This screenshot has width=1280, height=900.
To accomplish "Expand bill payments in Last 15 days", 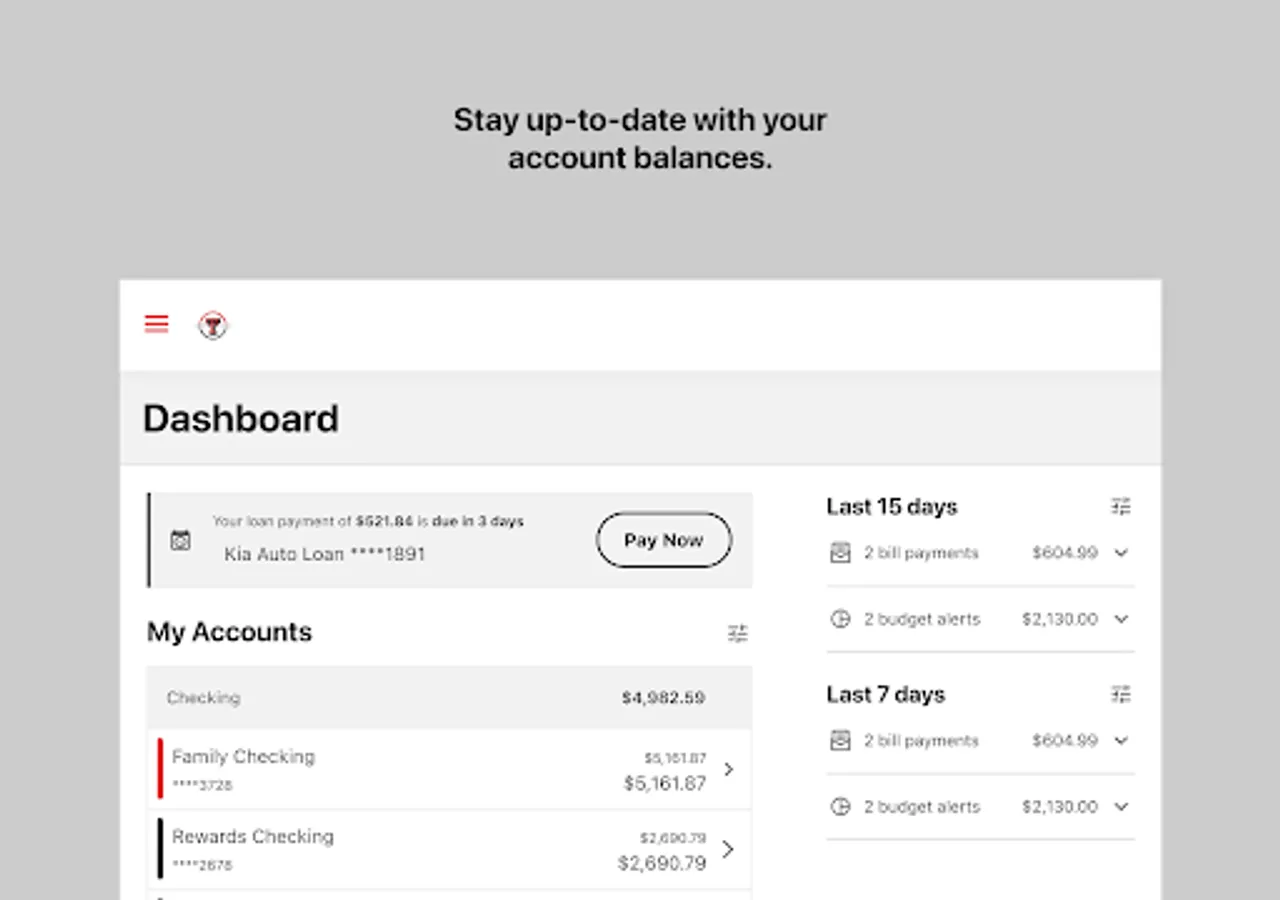I will (x=1121, y=553).
